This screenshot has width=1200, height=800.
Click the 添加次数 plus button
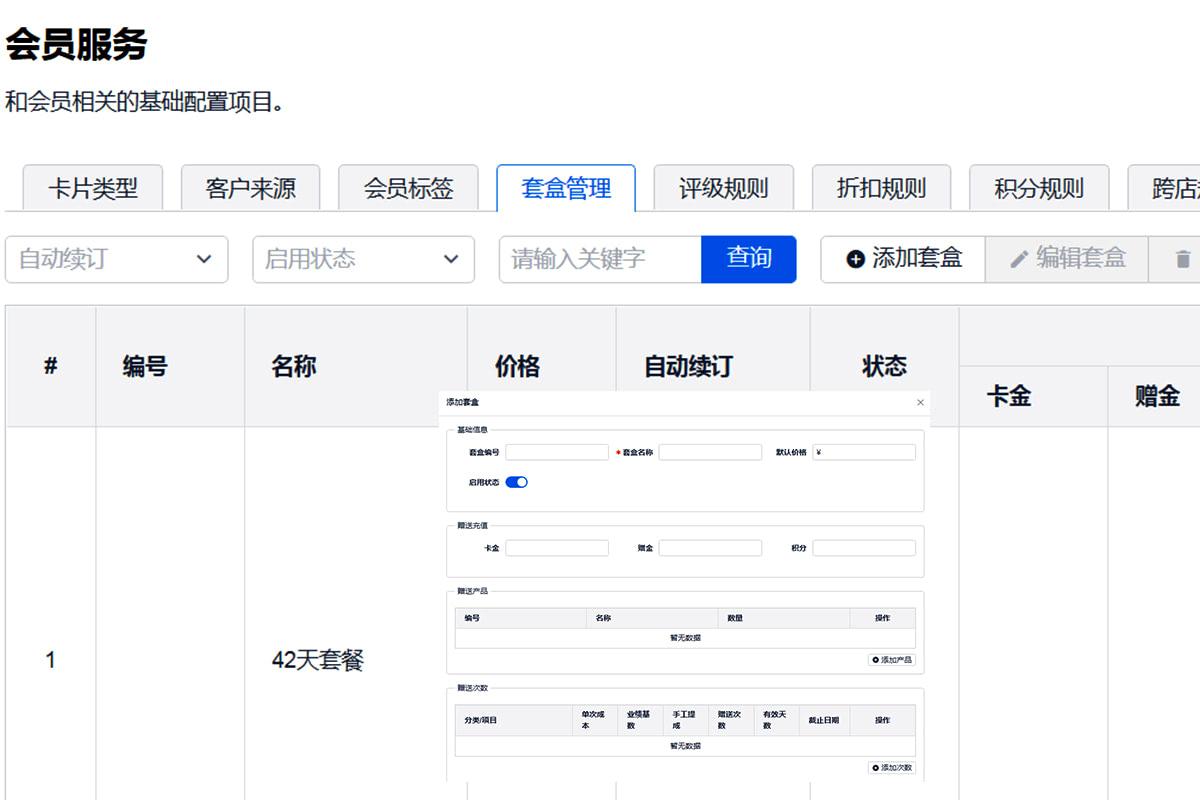pyautogui.click(x=891, y=768)
